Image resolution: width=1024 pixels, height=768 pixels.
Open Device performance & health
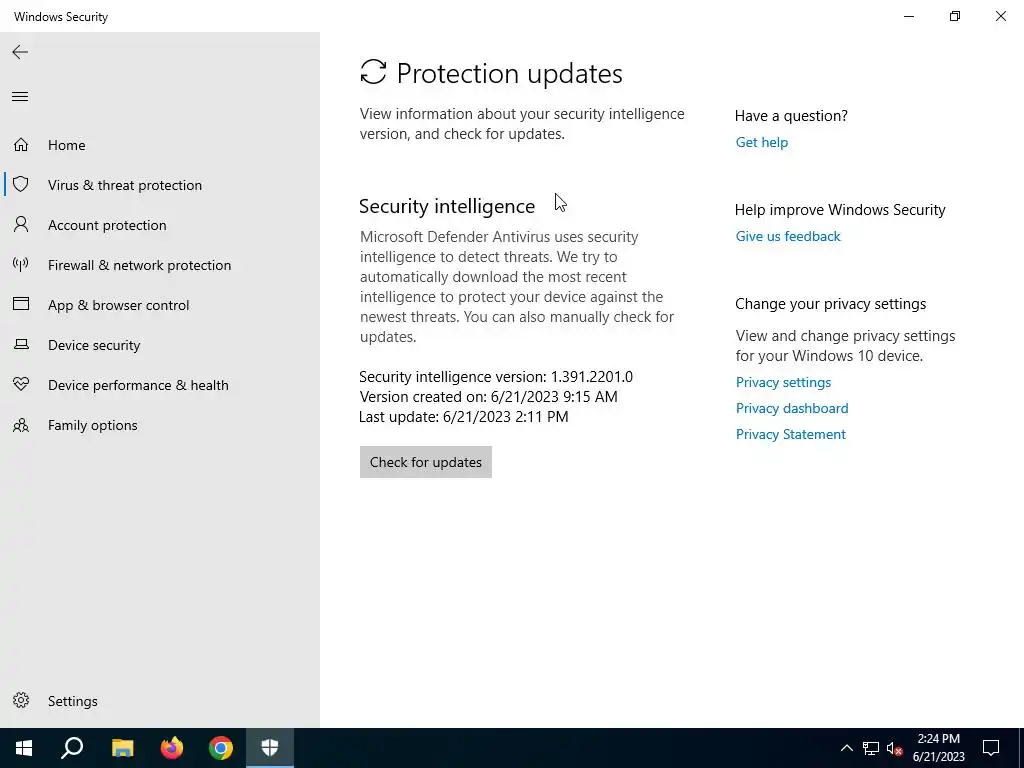pos(138,385)
